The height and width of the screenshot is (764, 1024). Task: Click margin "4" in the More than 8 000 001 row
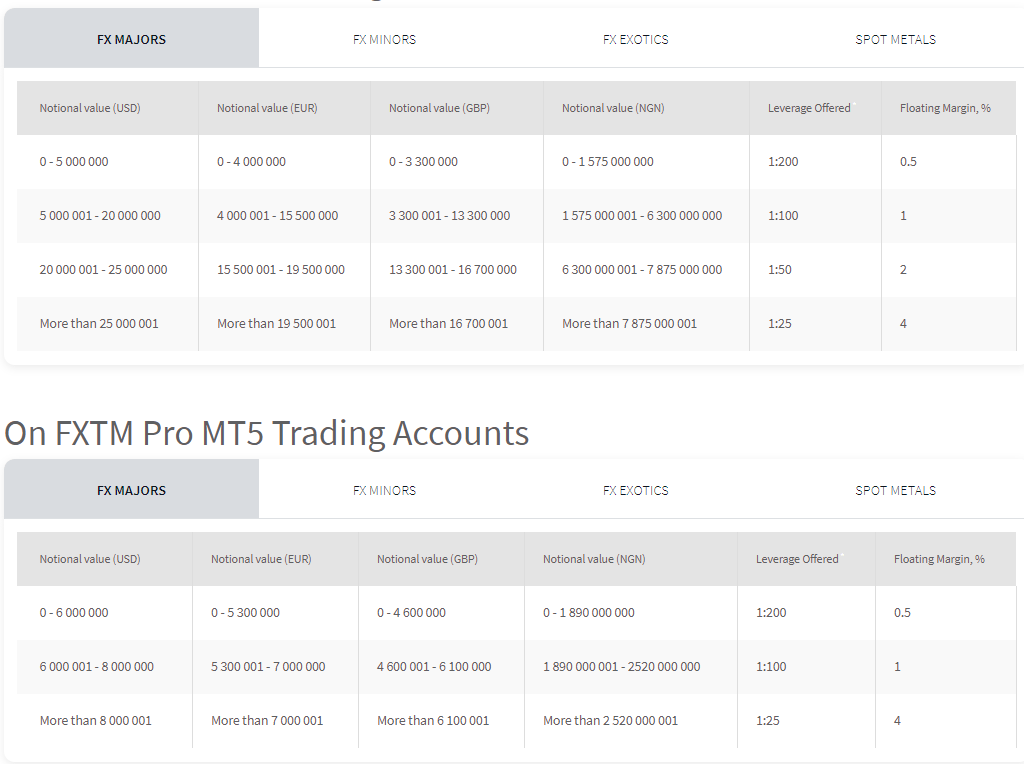pyautogui.click(x=897, y=721)
